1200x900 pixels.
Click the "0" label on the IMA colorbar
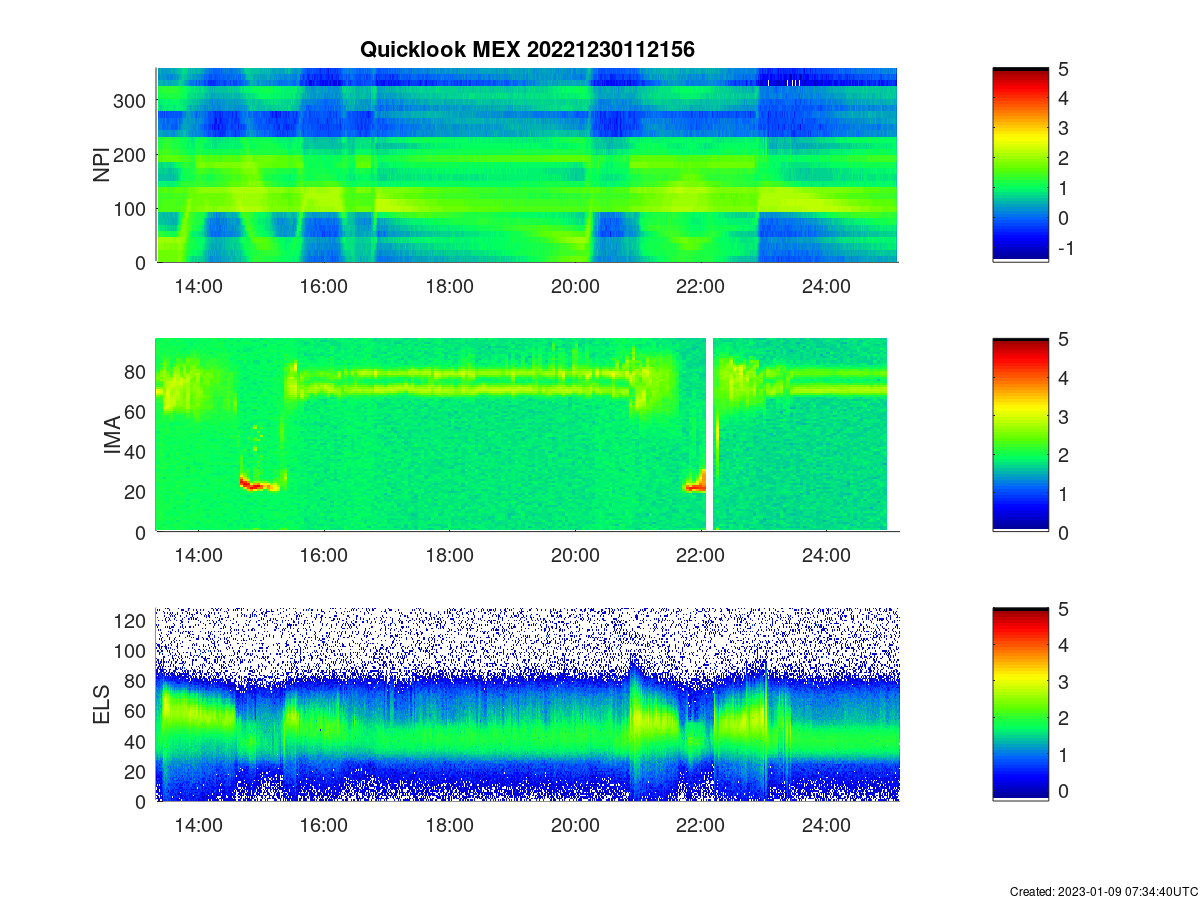point(1063,532)
